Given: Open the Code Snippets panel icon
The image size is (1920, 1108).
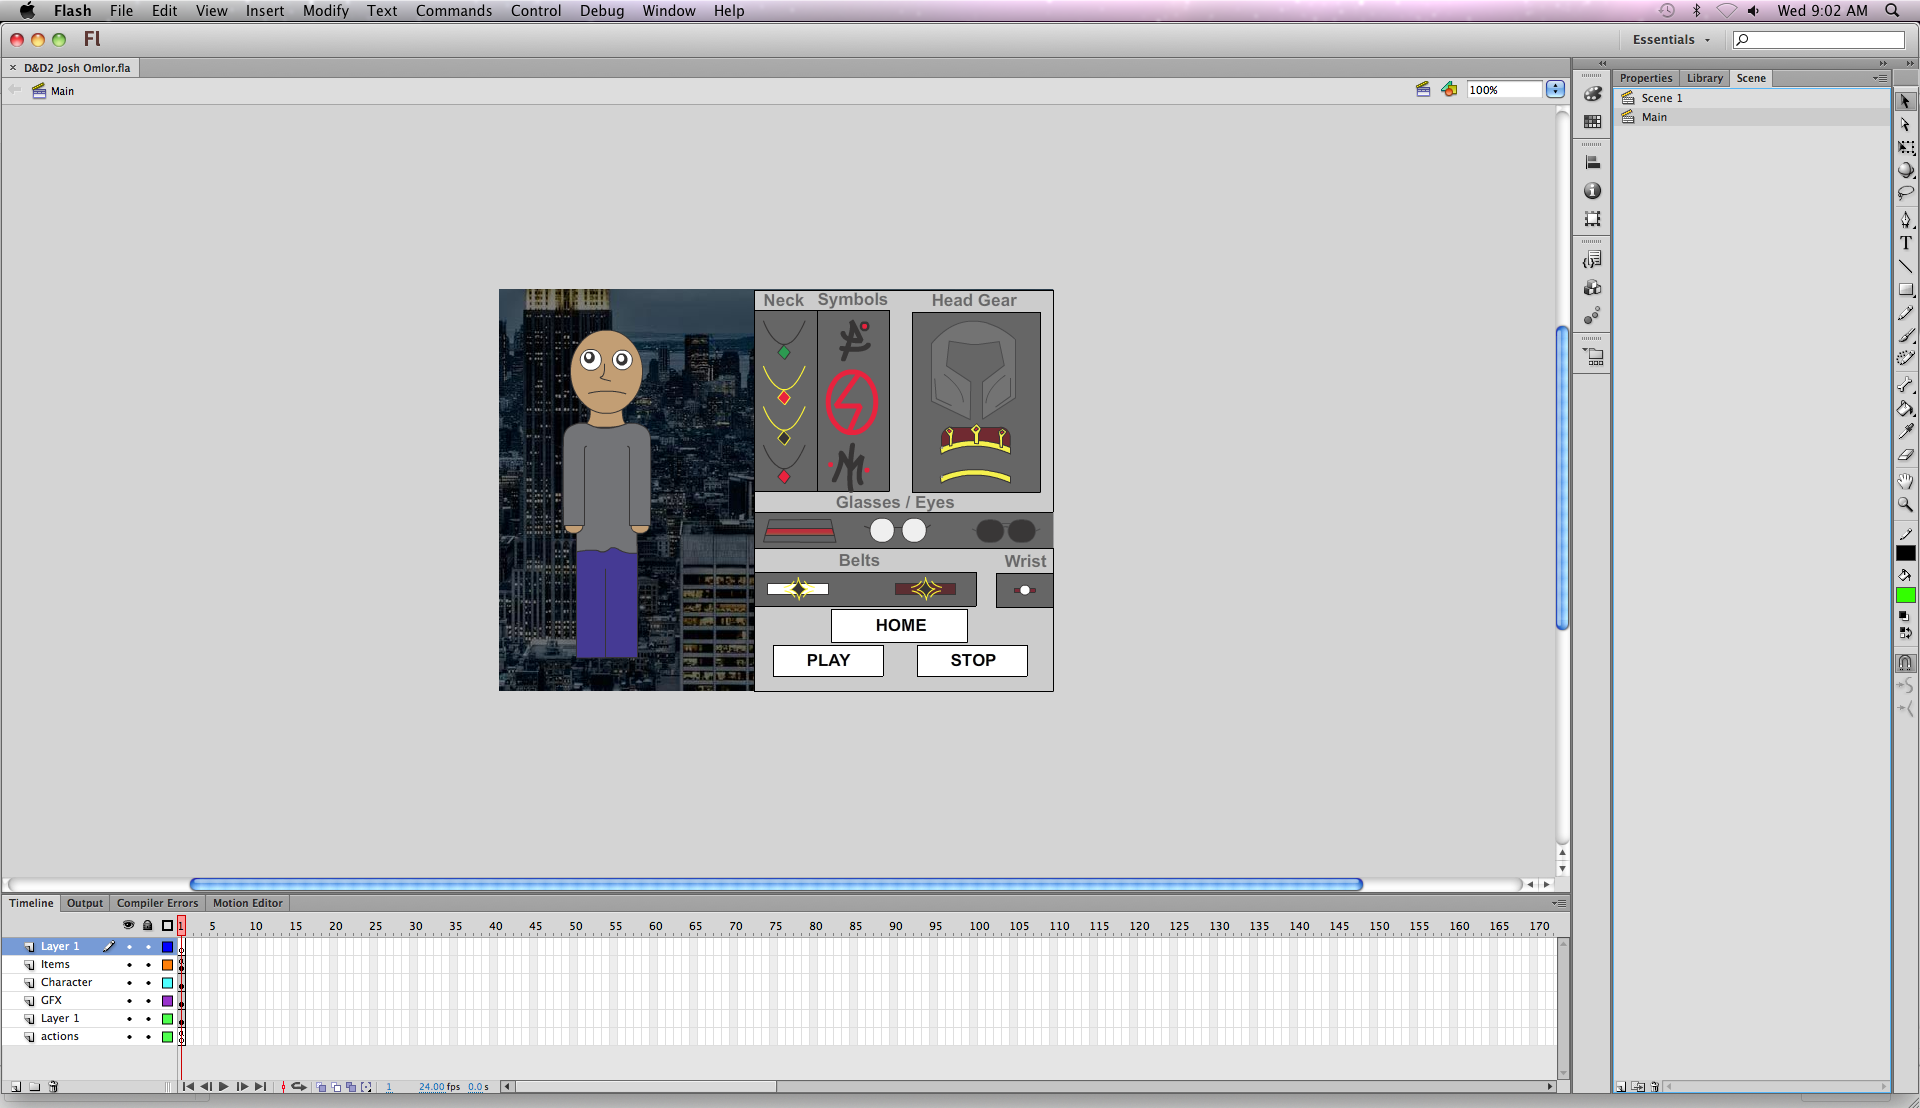Looking at the screenshot, I should coord(1592,259).
